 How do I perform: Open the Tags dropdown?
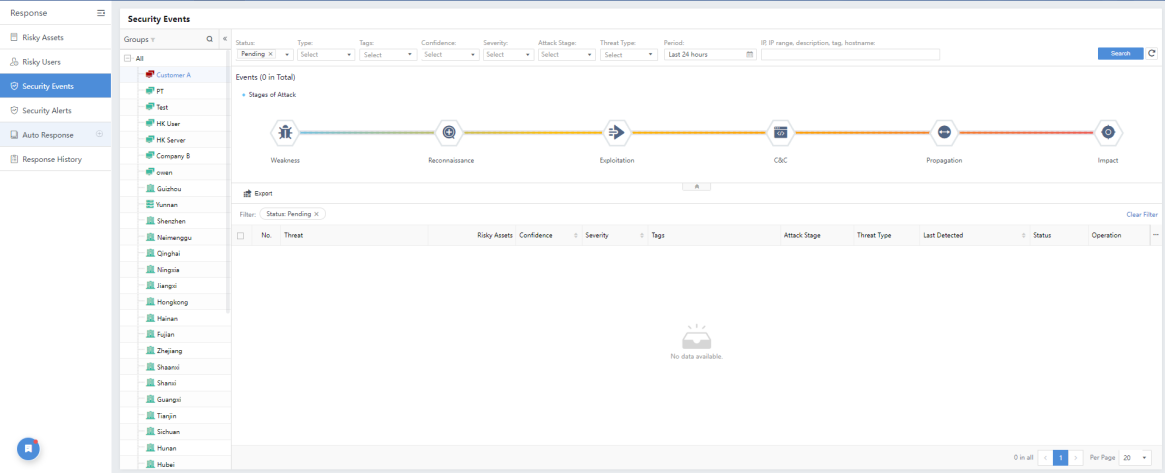[389, 54]
